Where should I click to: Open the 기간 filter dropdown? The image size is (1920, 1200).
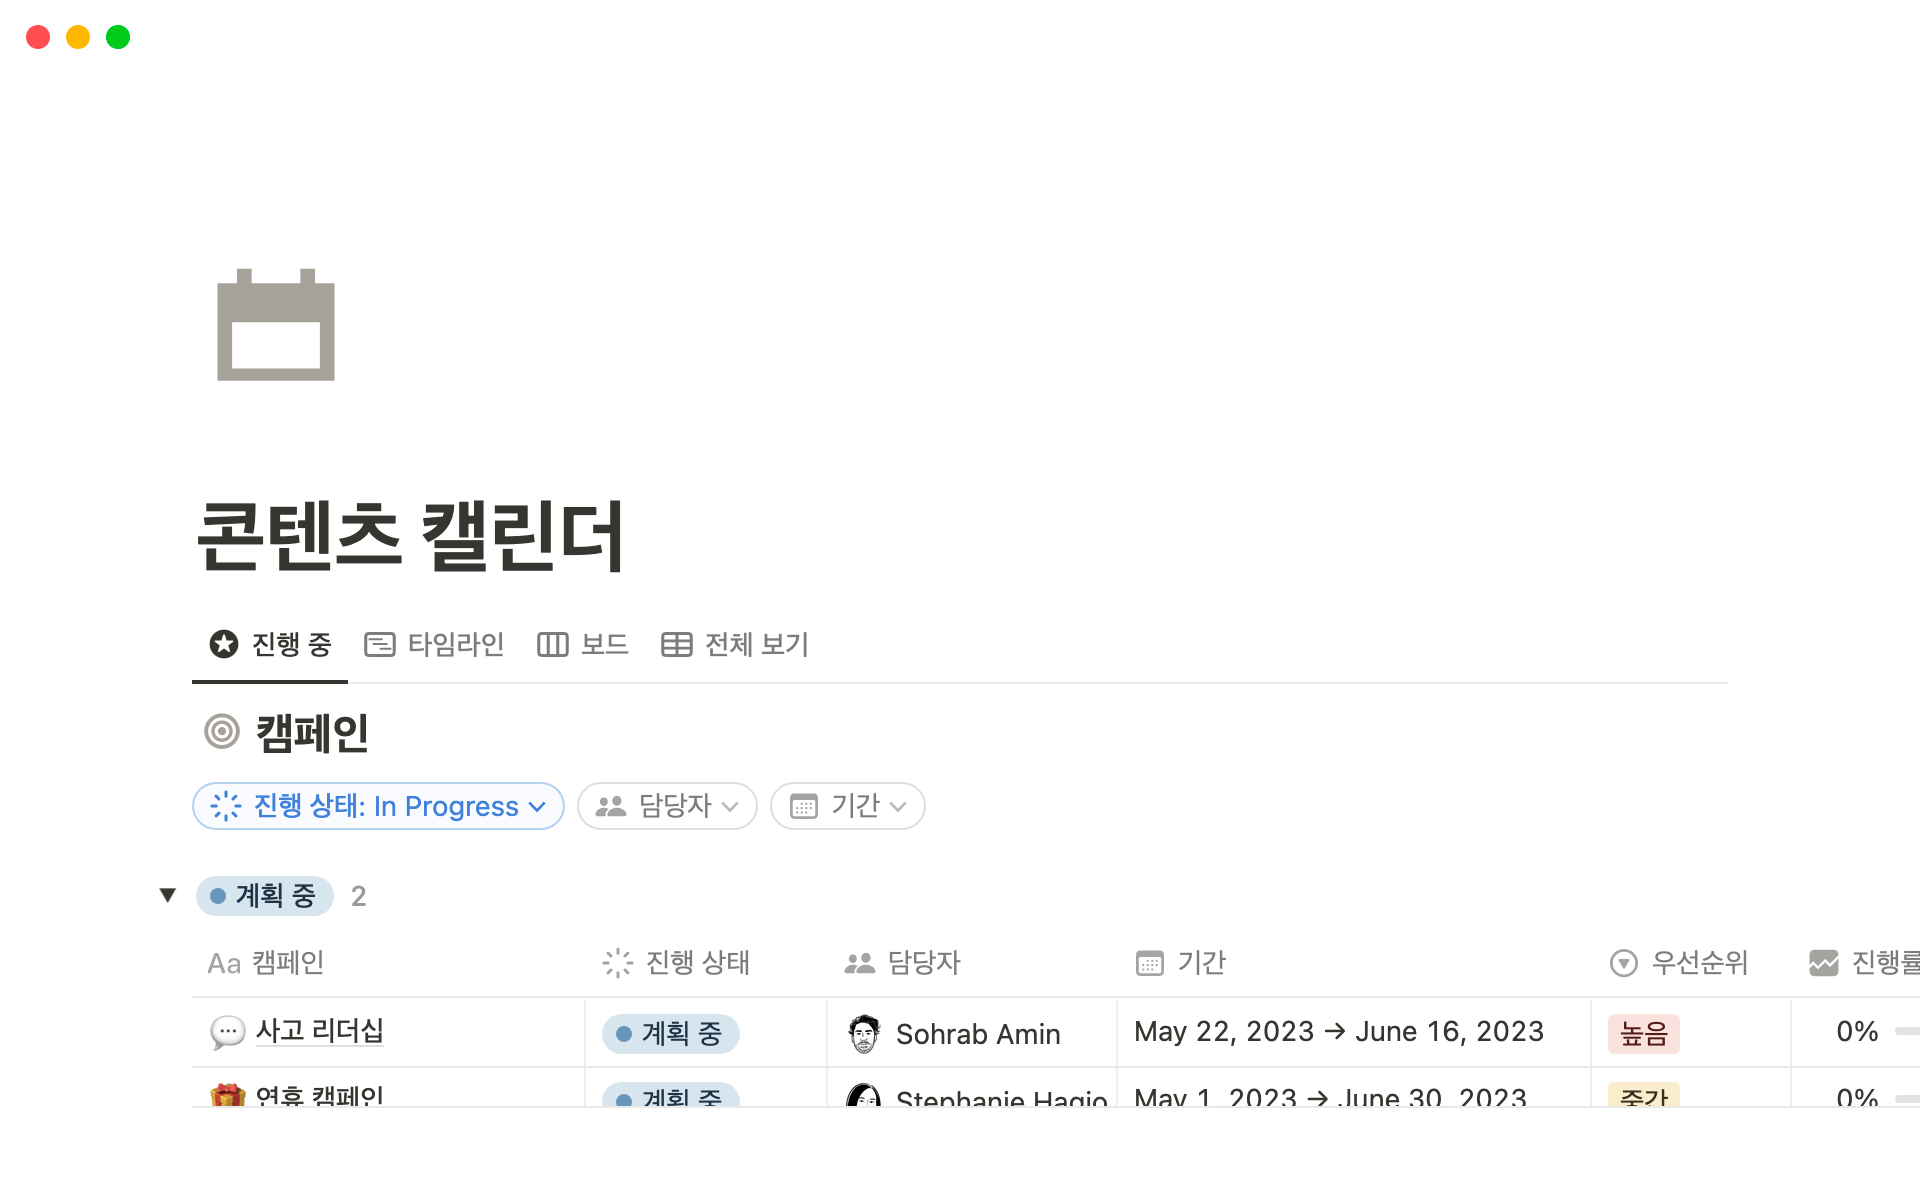click(x=847, y=806)
